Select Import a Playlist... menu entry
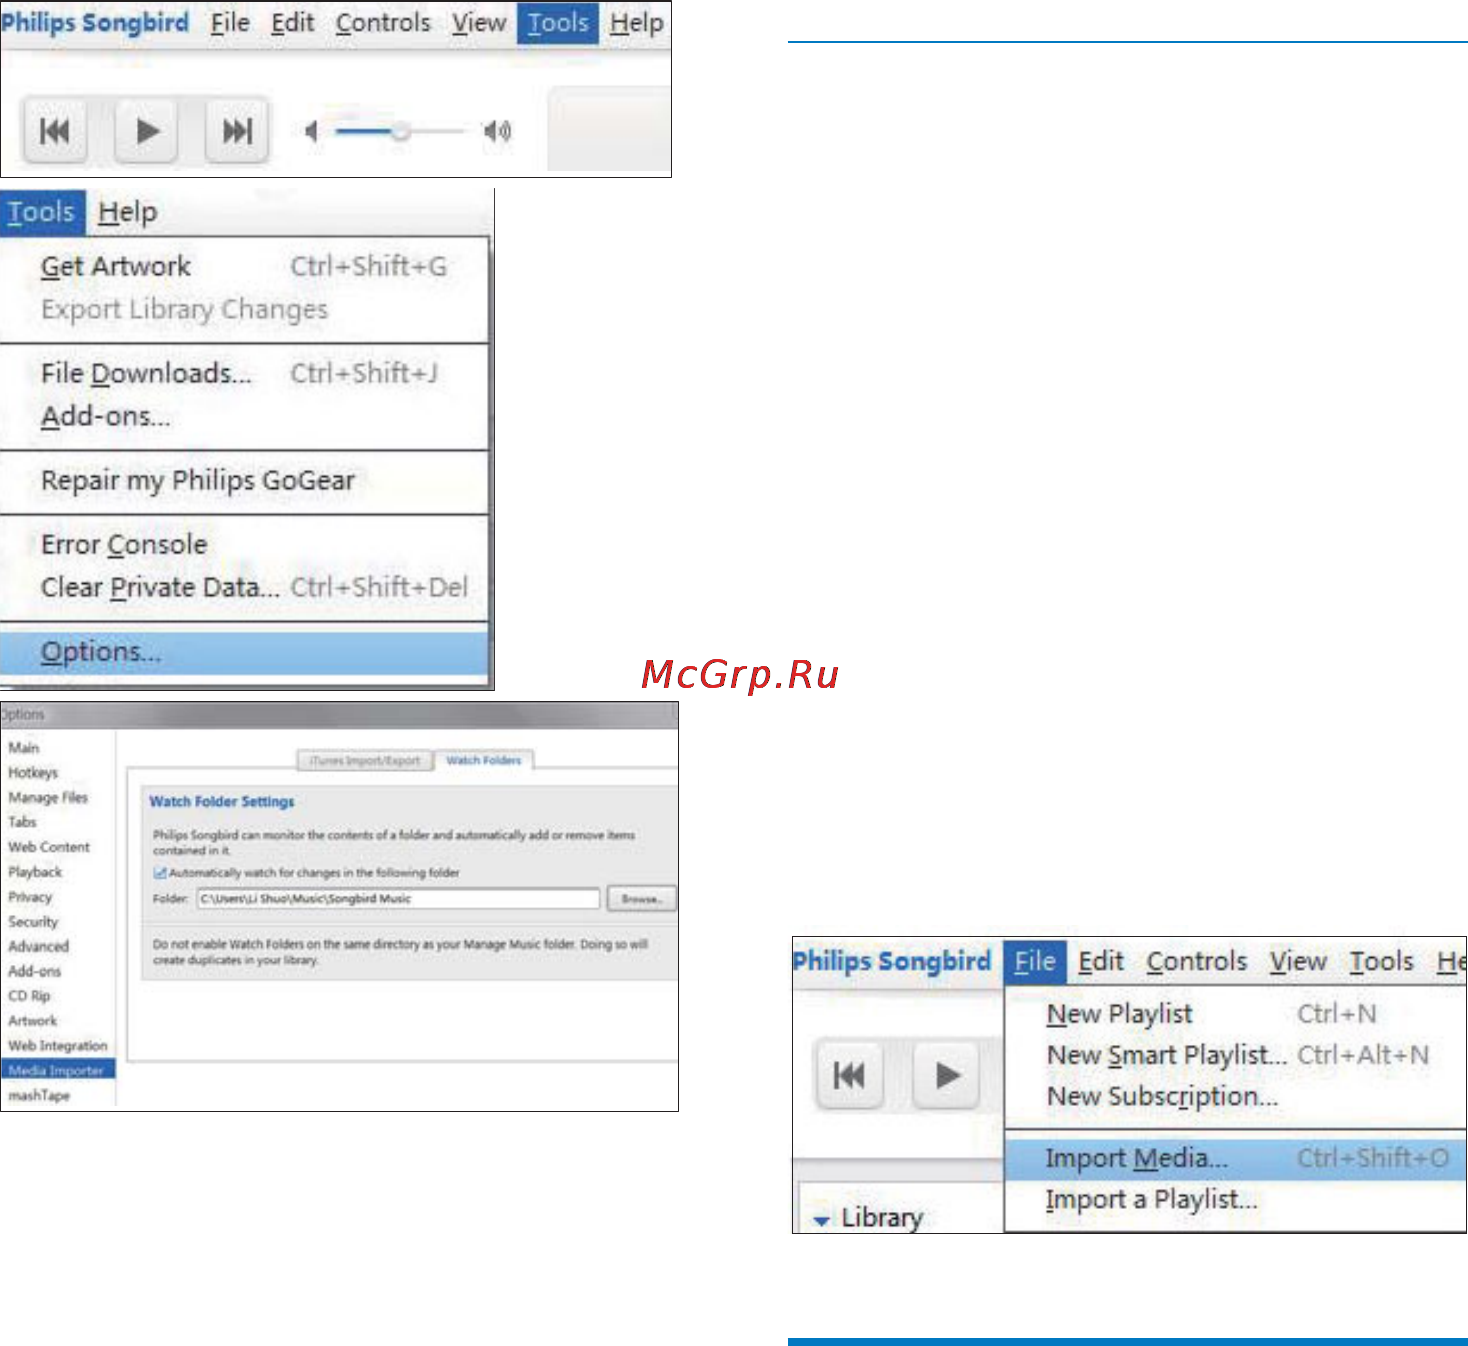Viewport: 1468px width, 1346px height. 1236,1199
